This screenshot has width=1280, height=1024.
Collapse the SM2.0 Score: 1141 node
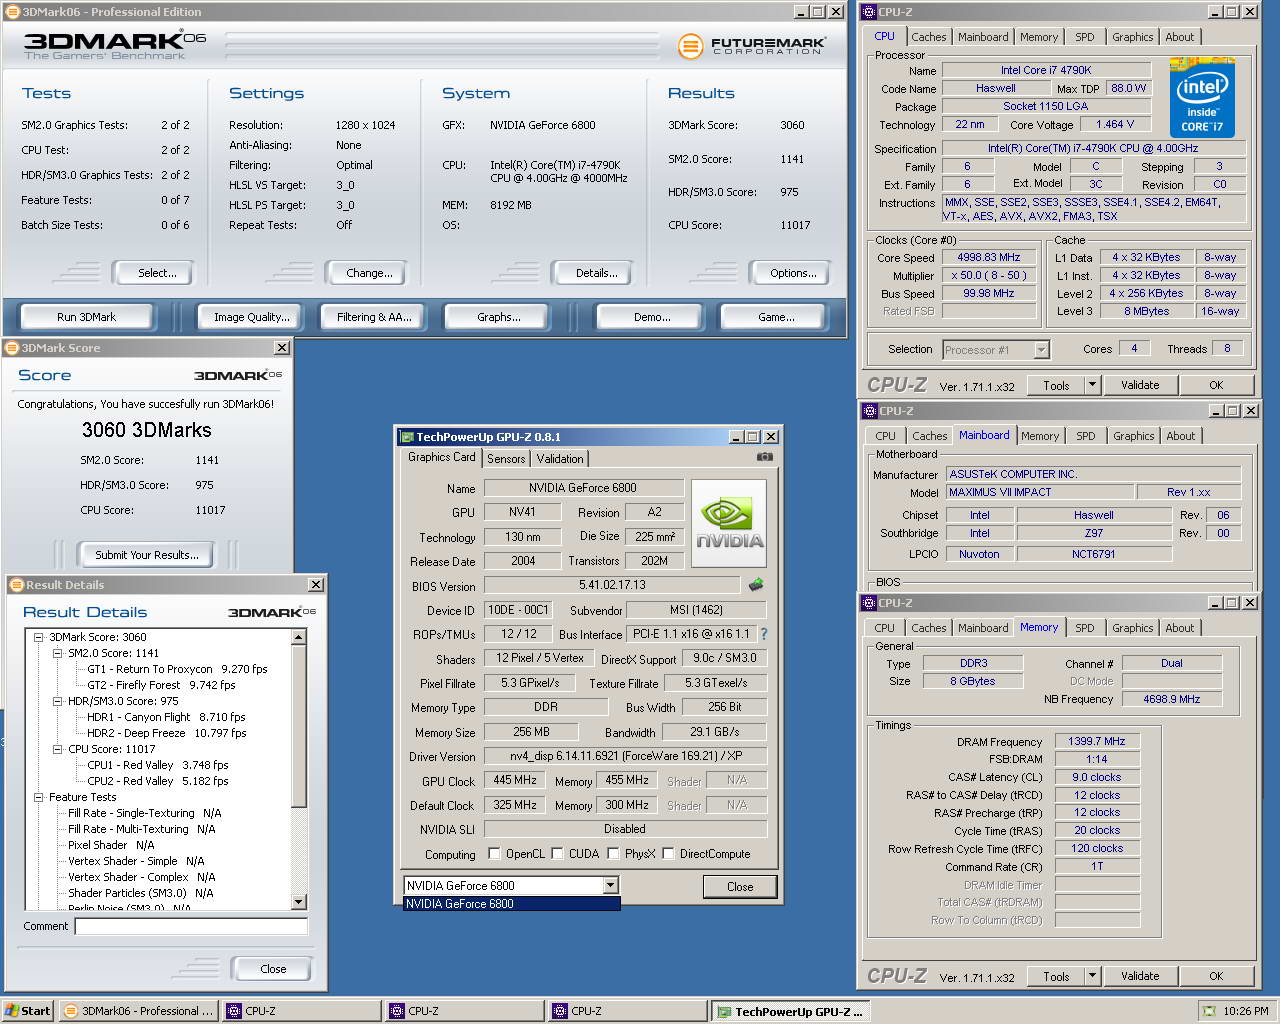(x=58, y=653)
